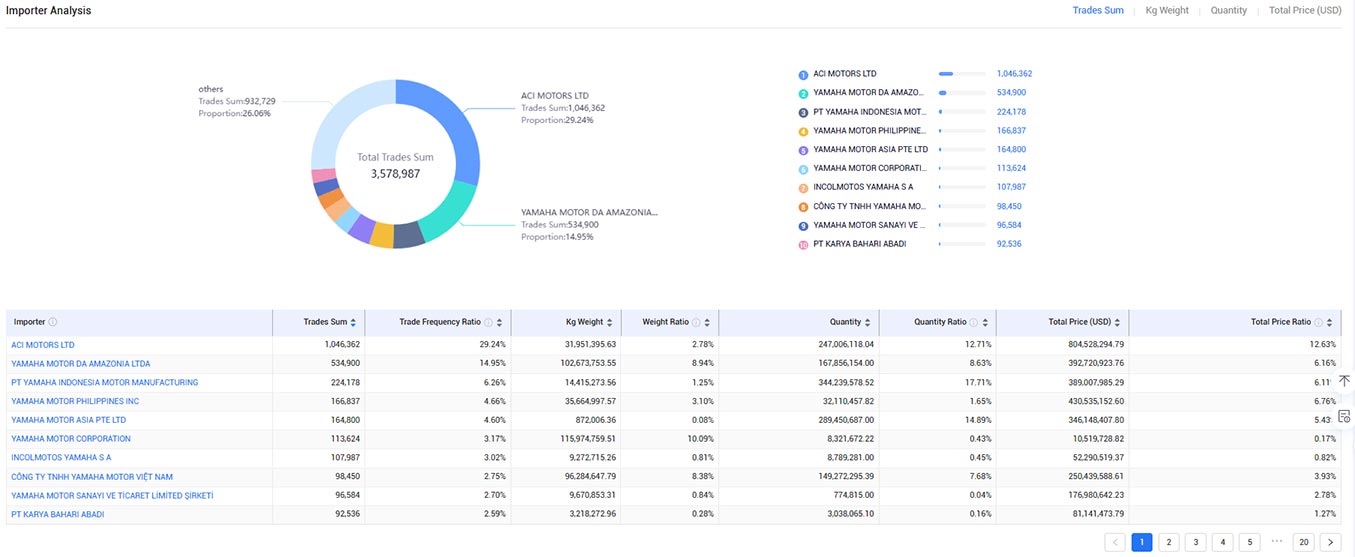1355x557 pixels.
Task: Switch to Trades Sum tab
Action: 1098,10
